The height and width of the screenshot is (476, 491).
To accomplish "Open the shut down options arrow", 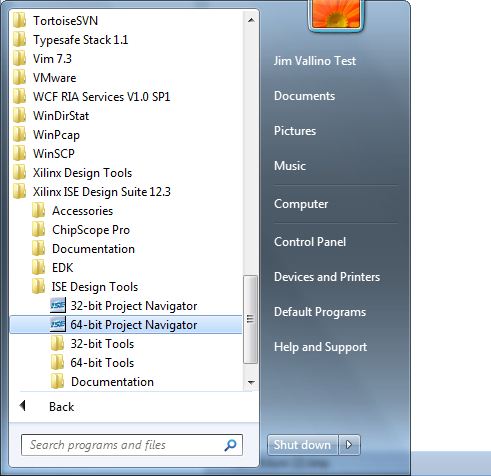I will click(x=349, y=445).
